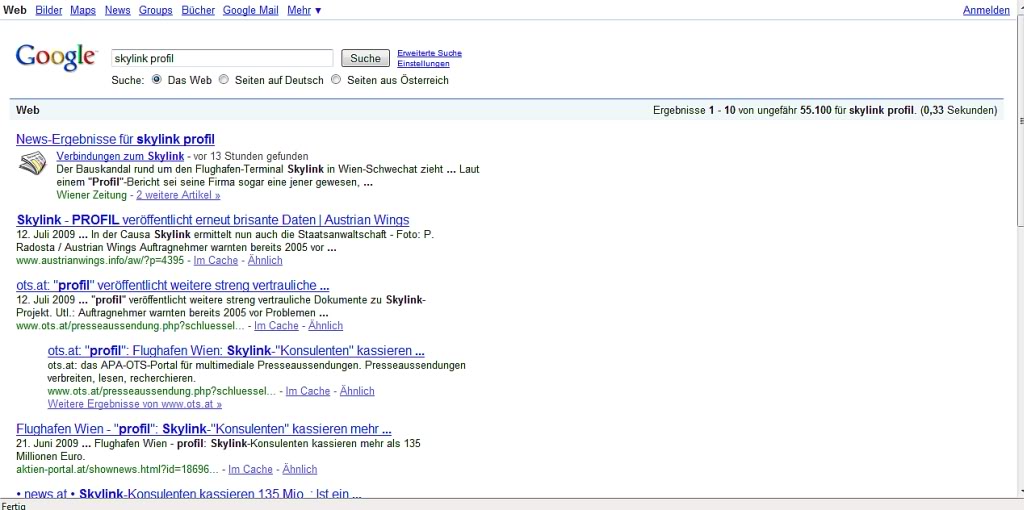The height and width of the screenshot is (510, 1024).
Task: Open the news.at Skylink-Konsulenten result
Action: click(189, 494)
